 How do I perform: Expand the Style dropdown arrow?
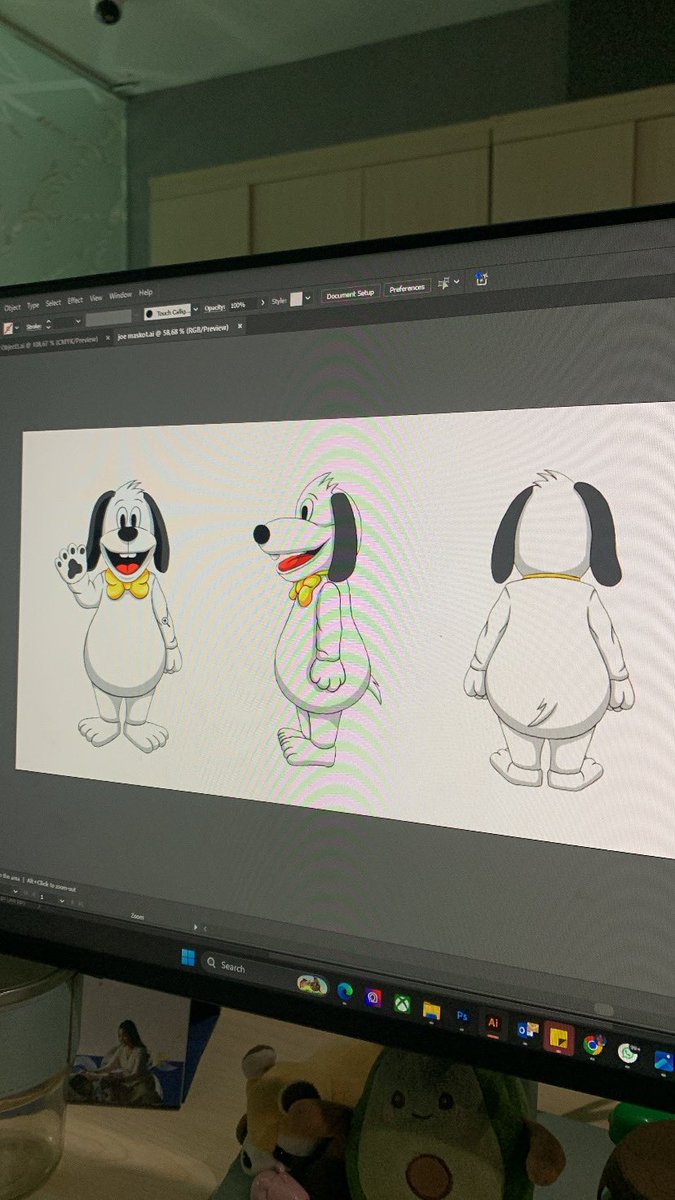pos(308,297)
